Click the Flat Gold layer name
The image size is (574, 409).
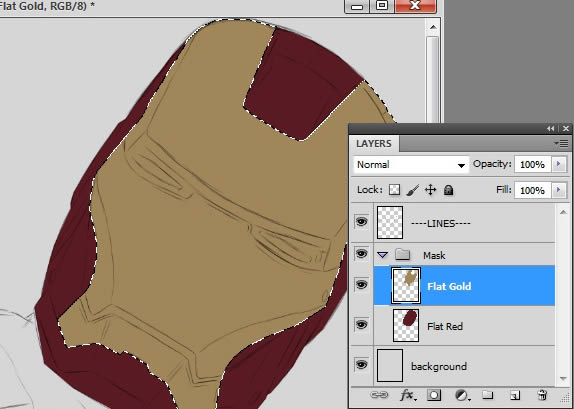pyautogui.click(x=449, y=286)
